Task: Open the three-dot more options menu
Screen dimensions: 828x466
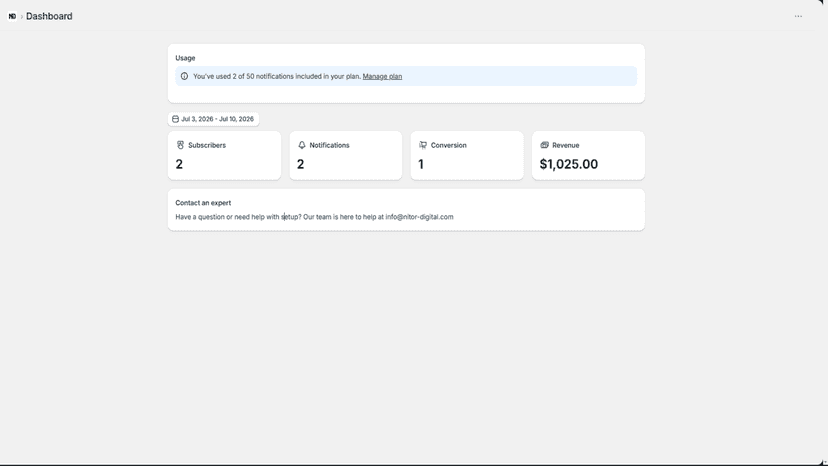Action: [x=798, y=16]
